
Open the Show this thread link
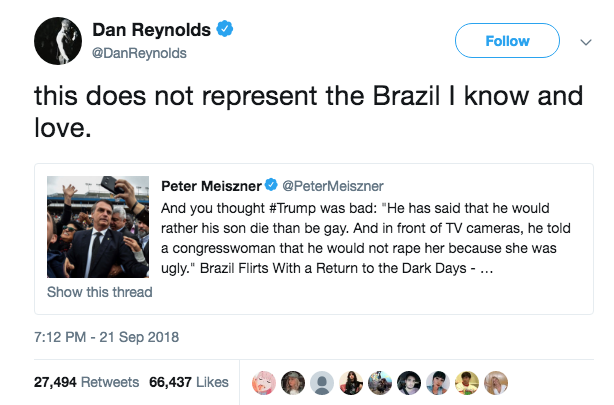pos(100,292)
